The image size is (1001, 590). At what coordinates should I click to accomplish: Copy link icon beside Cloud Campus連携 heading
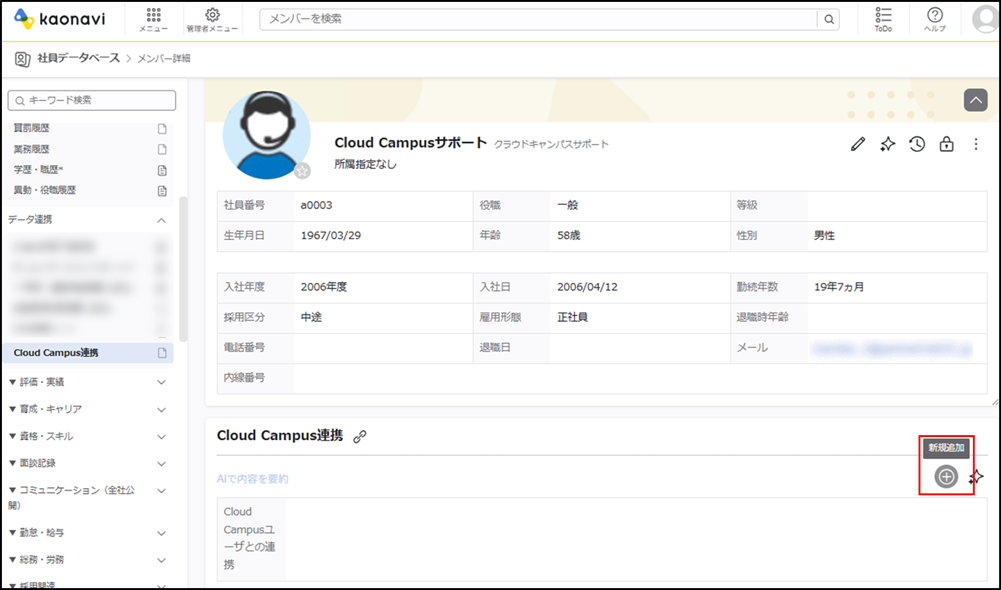pyautogui.click(x=360, y=436)
